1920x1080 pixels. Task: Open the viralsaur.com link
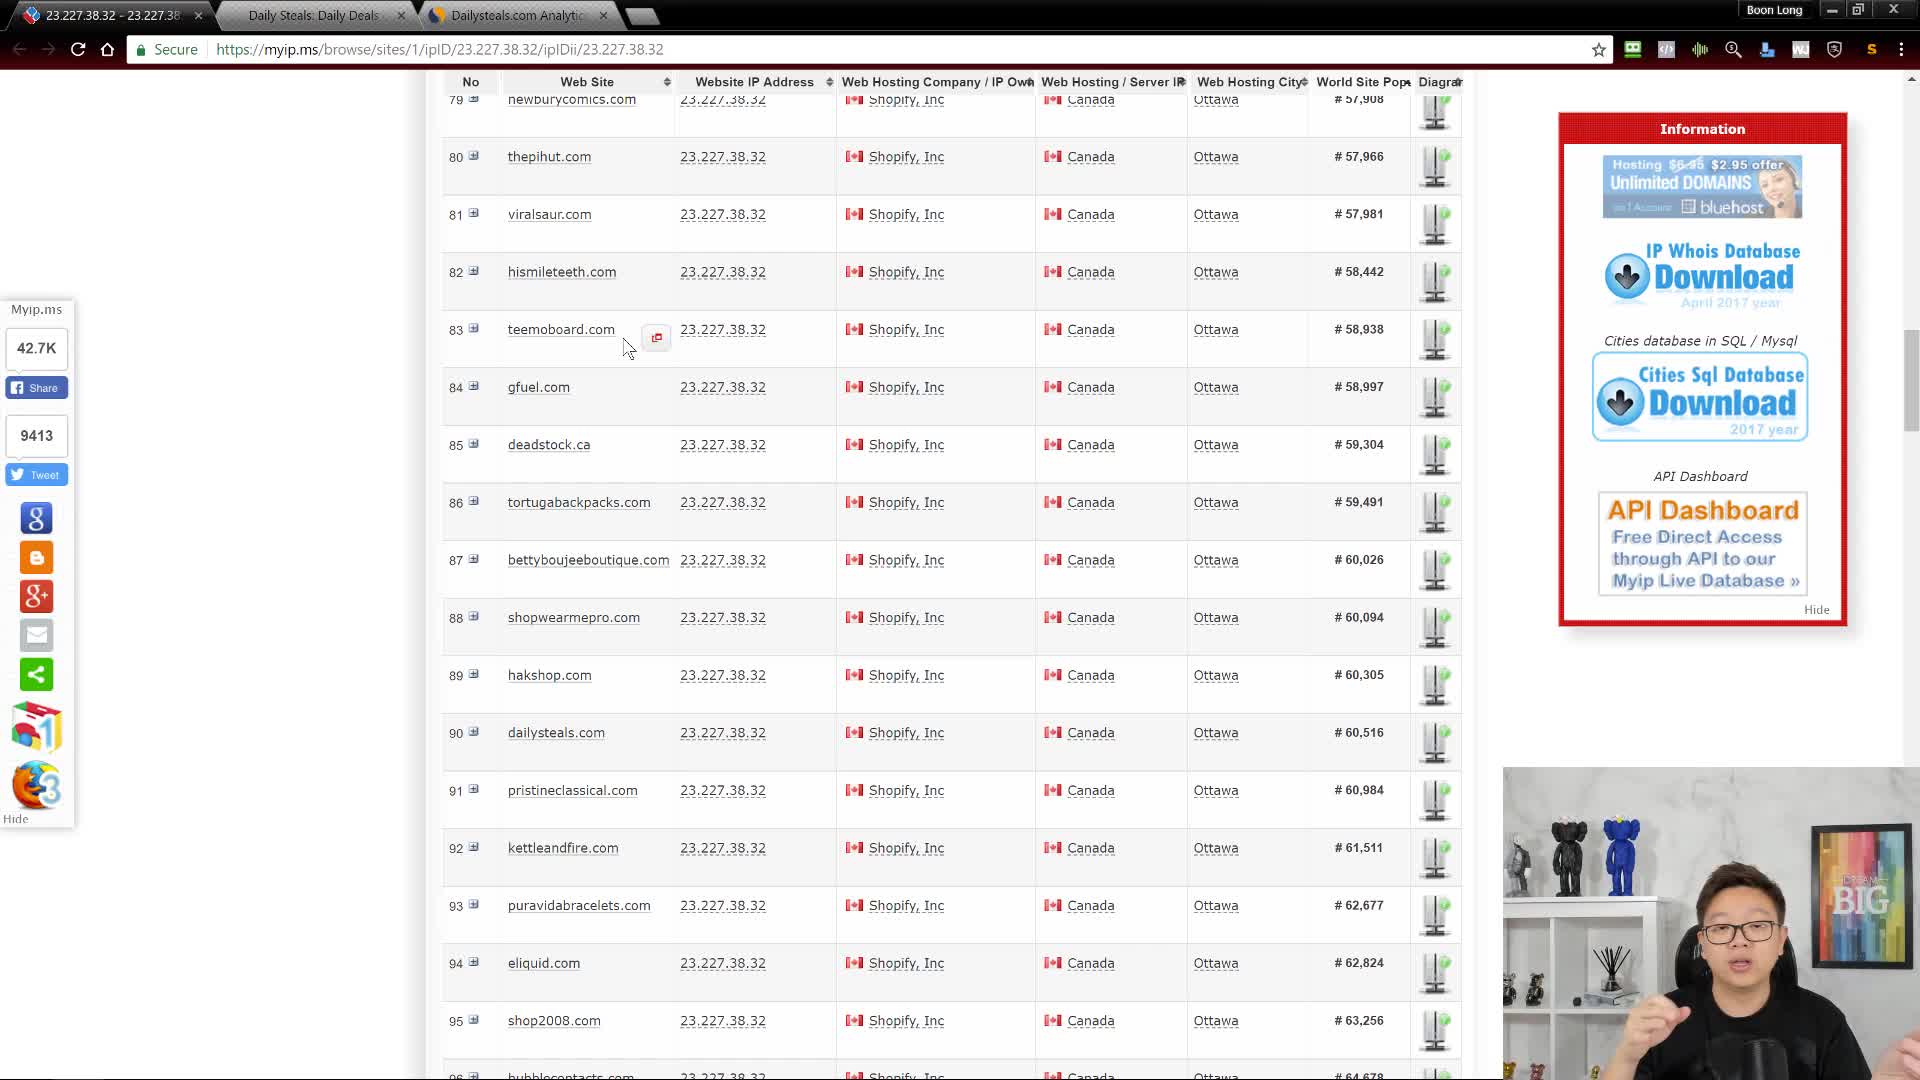click(x=549, y=215)
